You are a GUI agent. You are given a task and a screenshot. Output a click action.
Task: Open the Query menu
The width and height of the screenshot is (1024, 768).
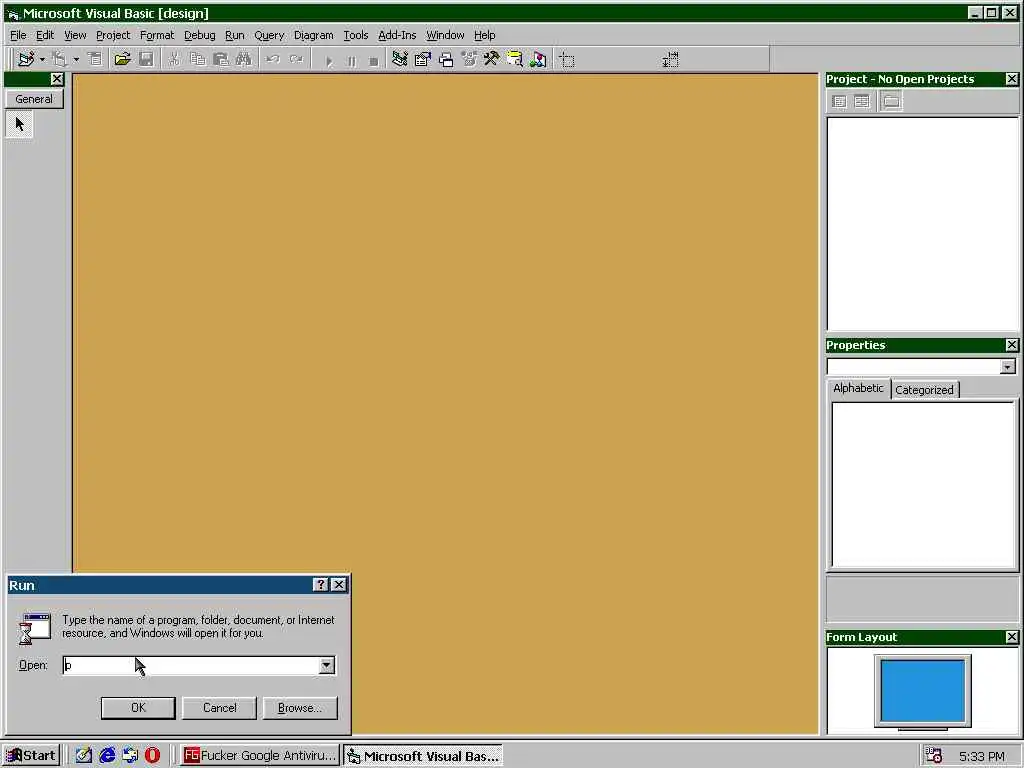[269, 35]
